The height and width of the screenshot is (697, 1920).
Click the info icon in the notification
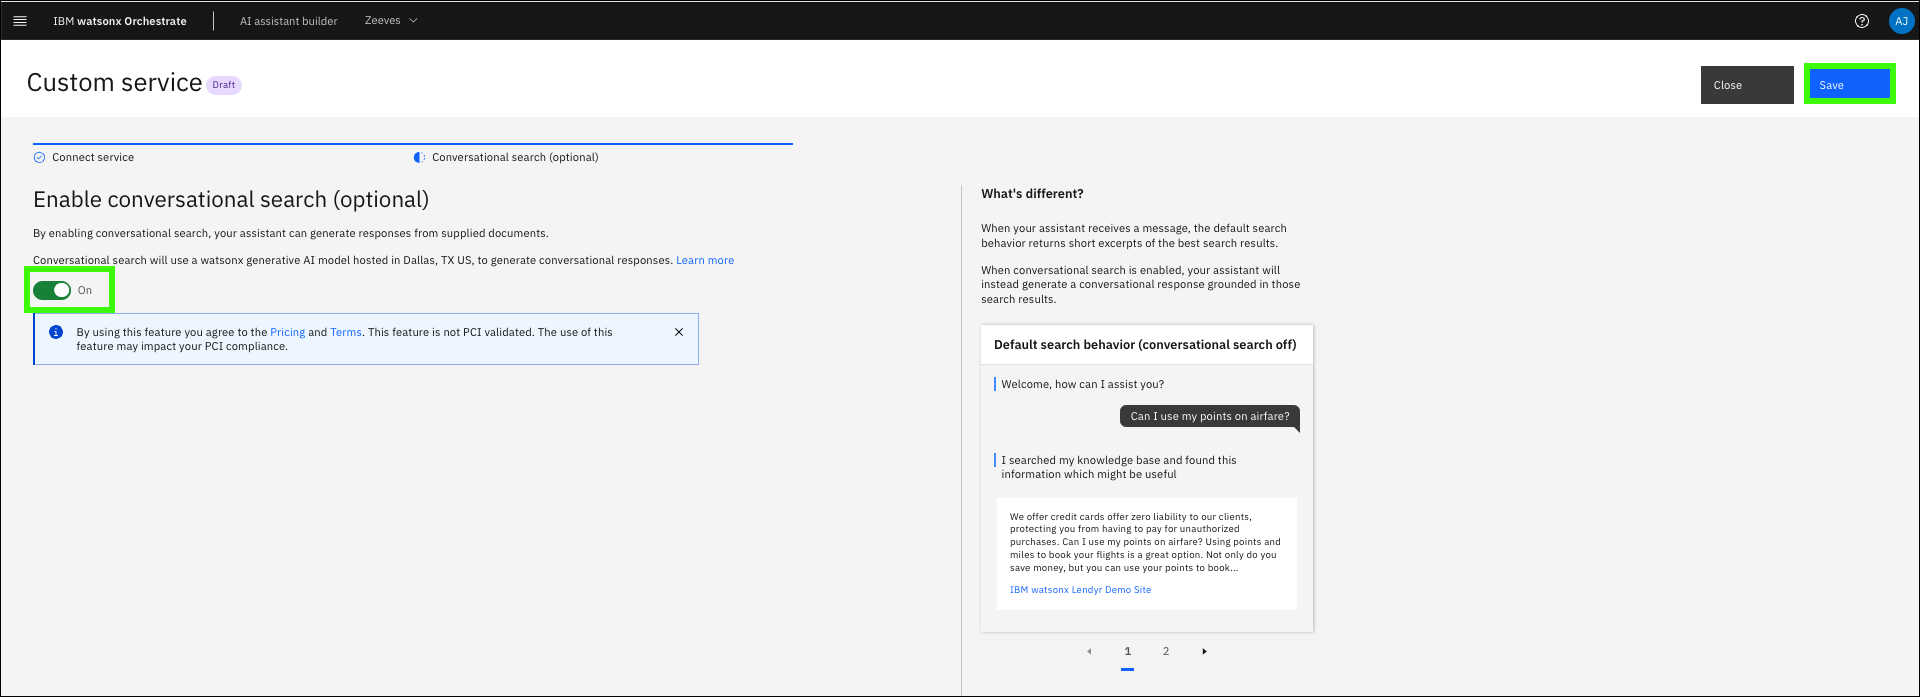56,332
